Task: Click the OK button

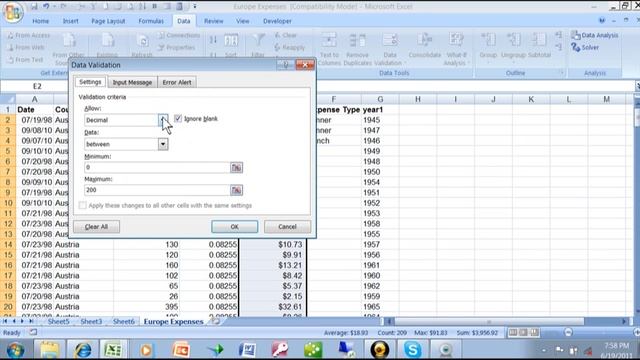Action: (x=234, y=227)
